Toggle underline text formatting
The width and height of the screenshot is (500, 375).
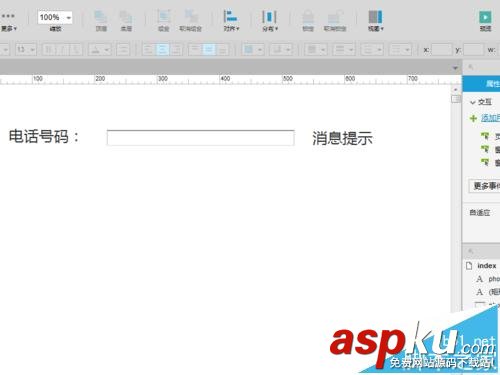[76, 50]
